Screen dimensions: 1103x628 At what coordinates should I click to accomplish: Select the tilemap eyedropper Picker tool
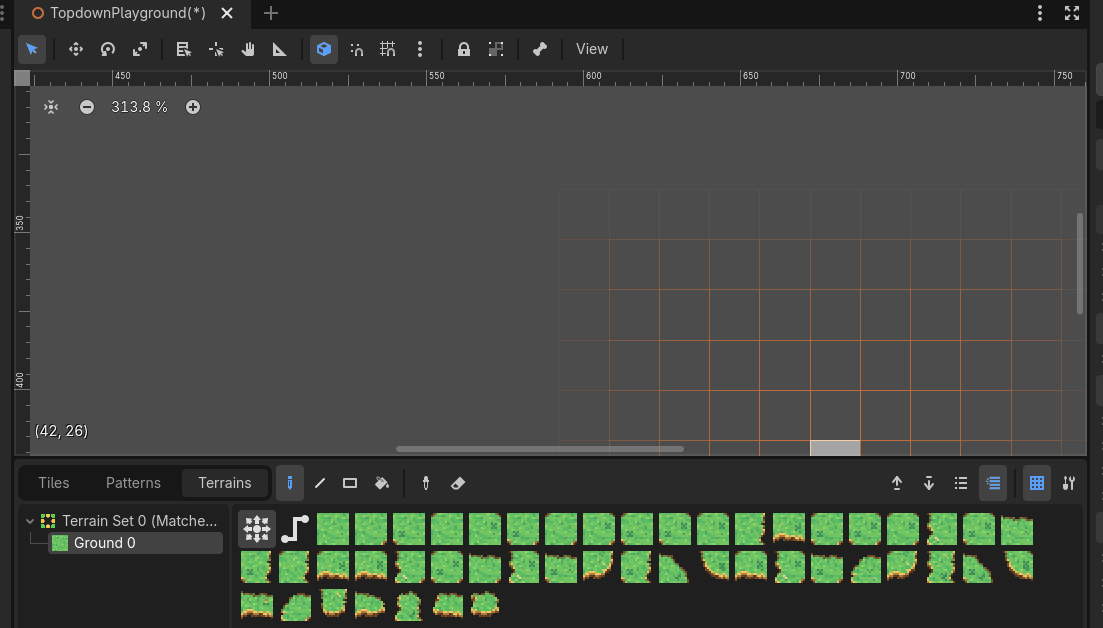pos(426,483)
